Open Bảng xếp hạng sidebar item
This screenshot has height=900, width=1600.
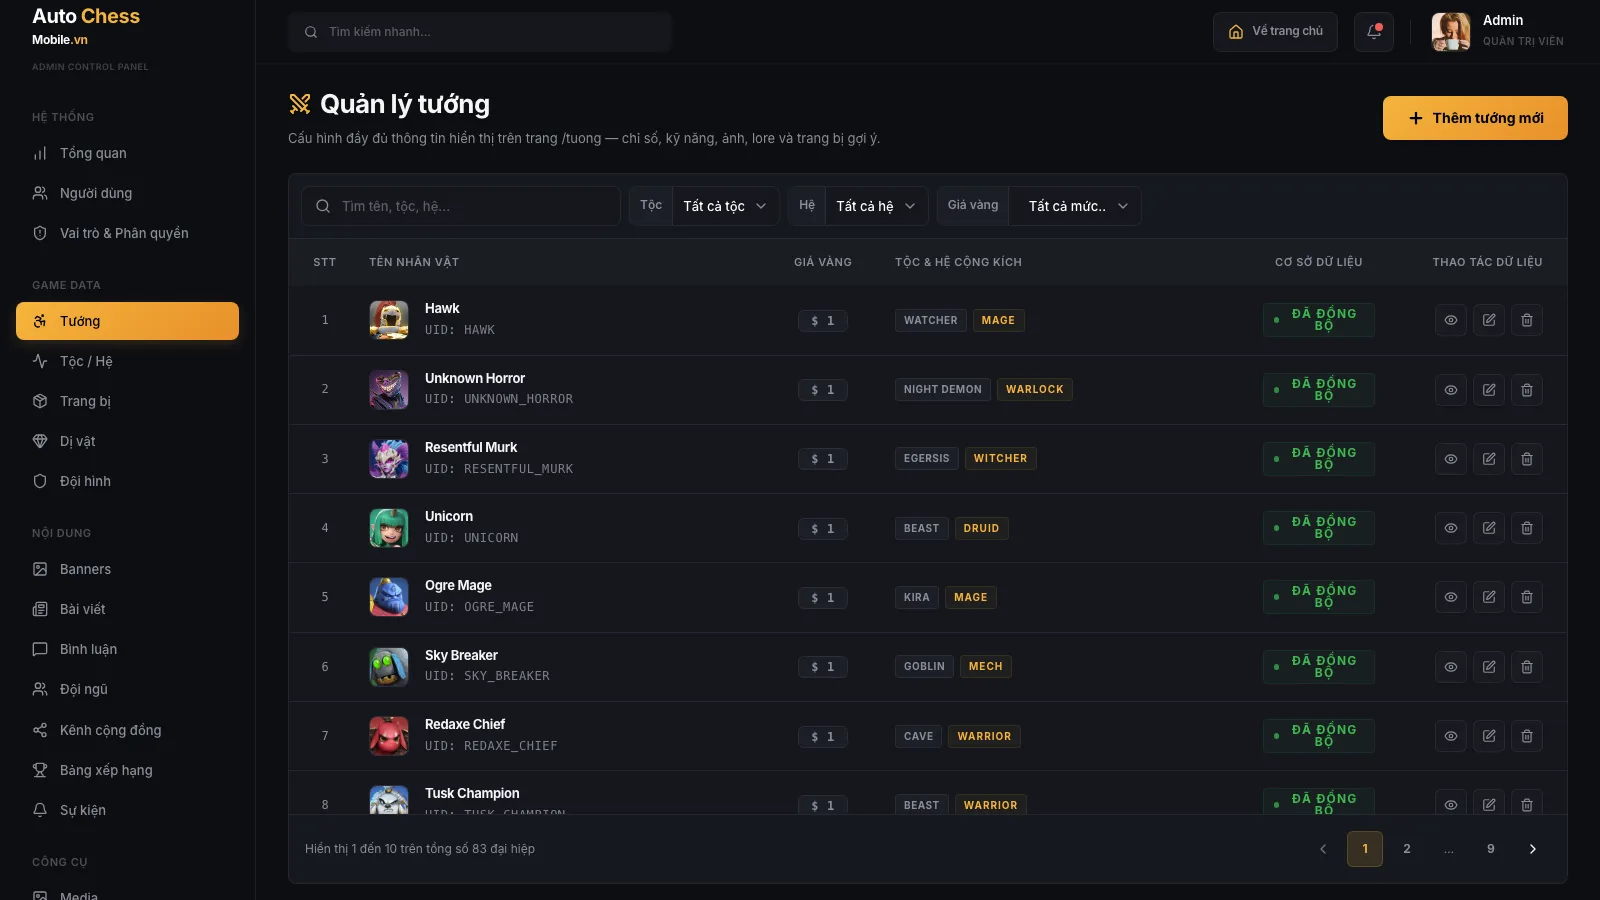127,770
